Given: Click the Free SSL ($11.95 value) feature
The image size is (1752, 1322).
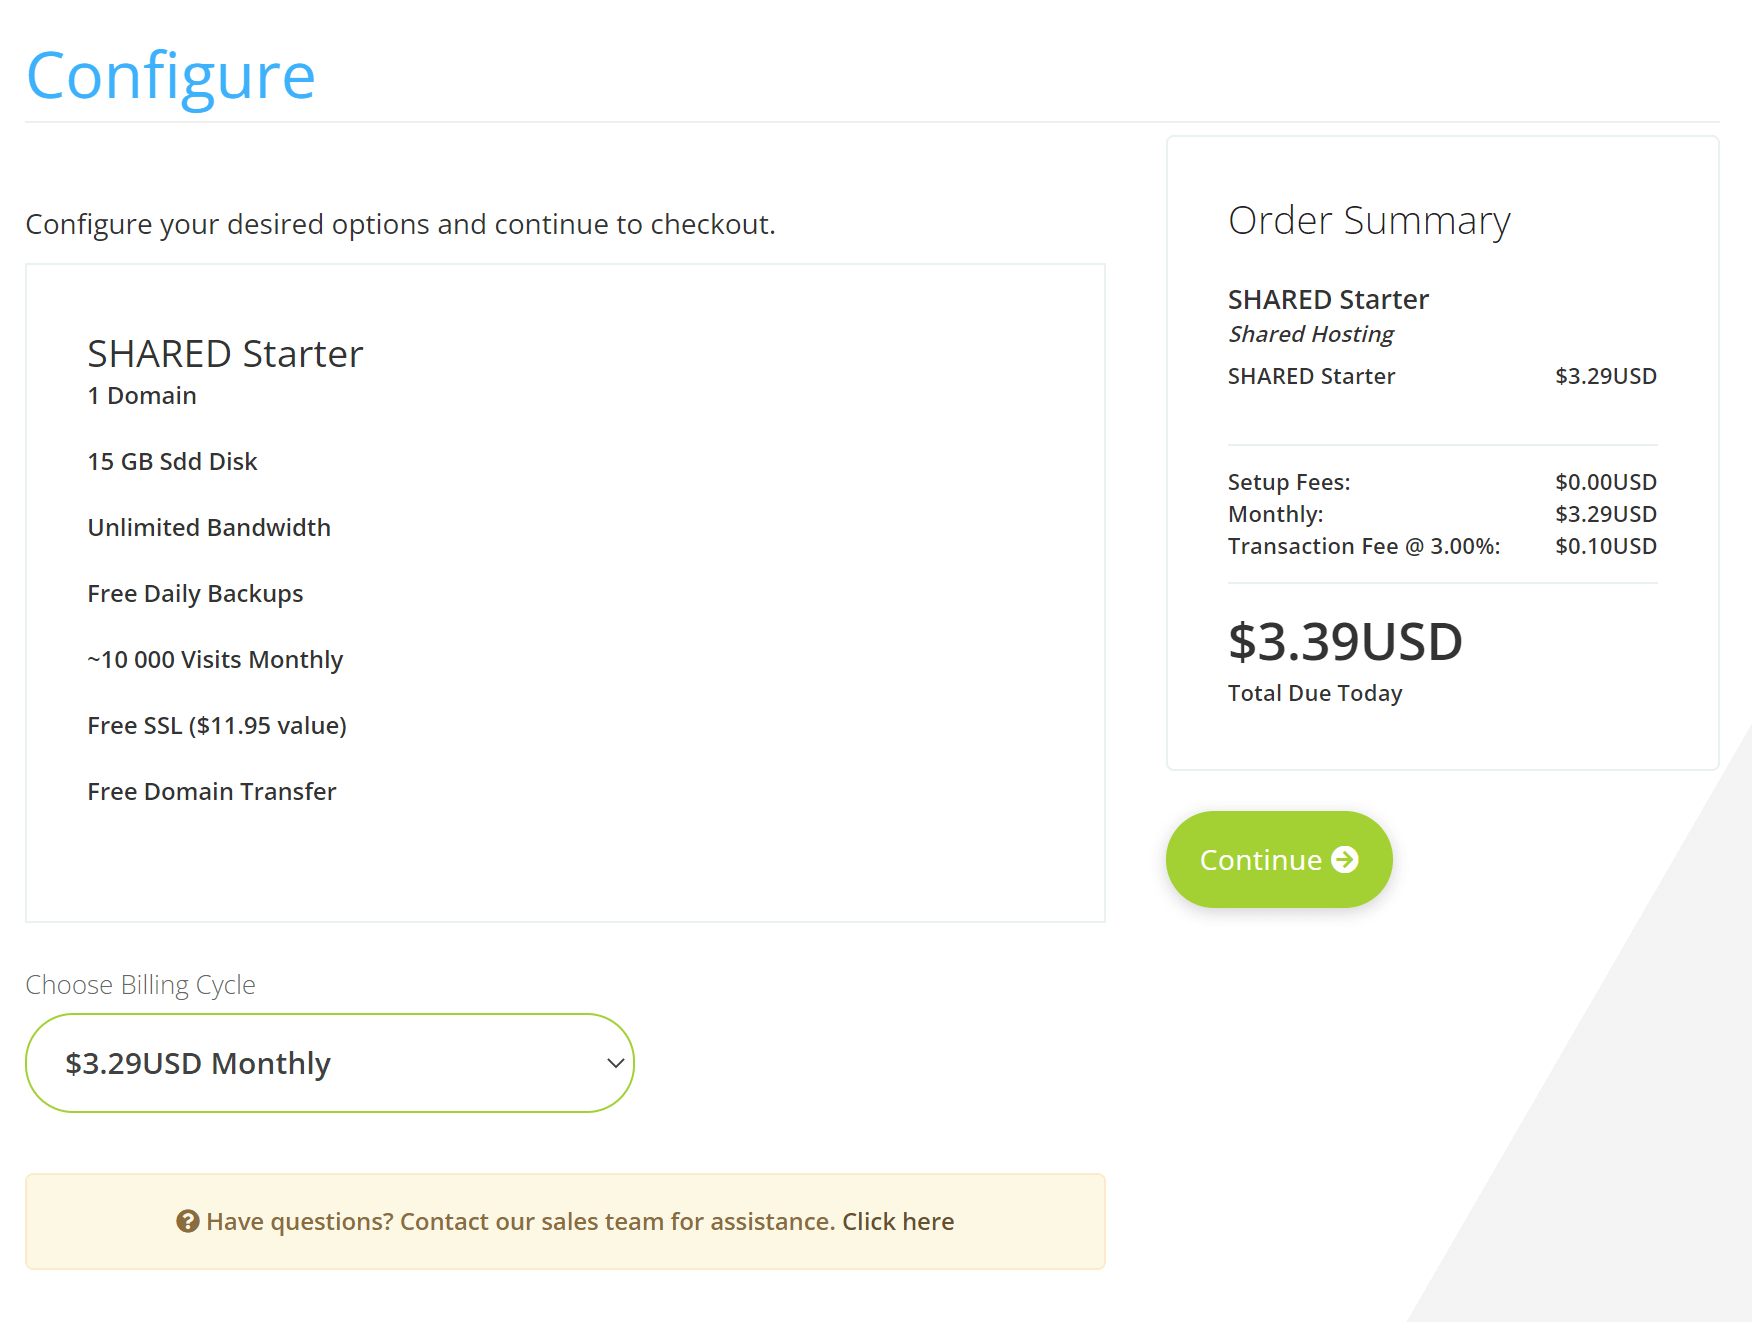Looking at the screenshot, I should 216,725.
